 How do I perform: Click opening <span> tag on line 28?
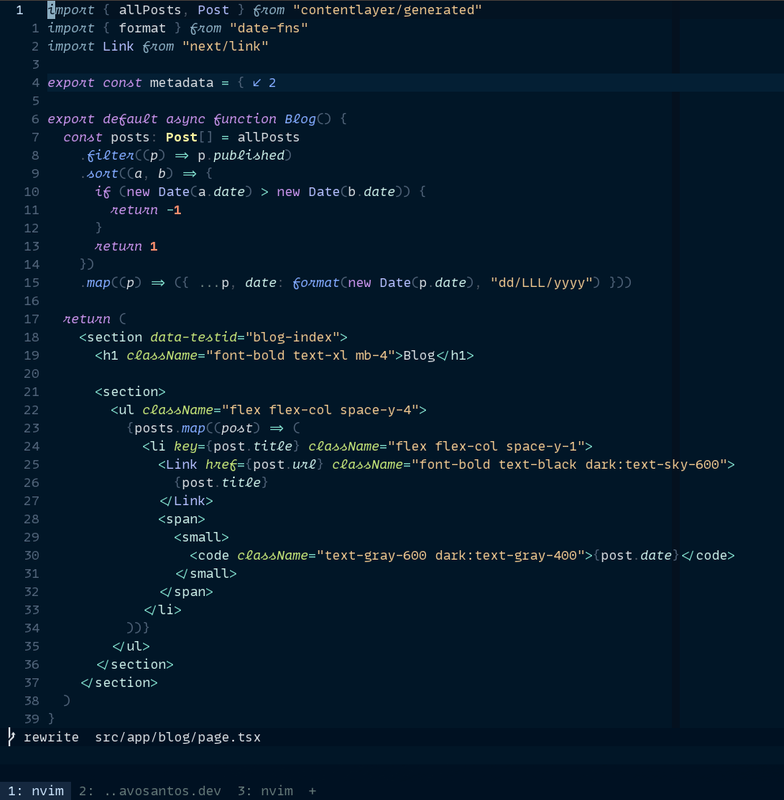coord(182,519)
